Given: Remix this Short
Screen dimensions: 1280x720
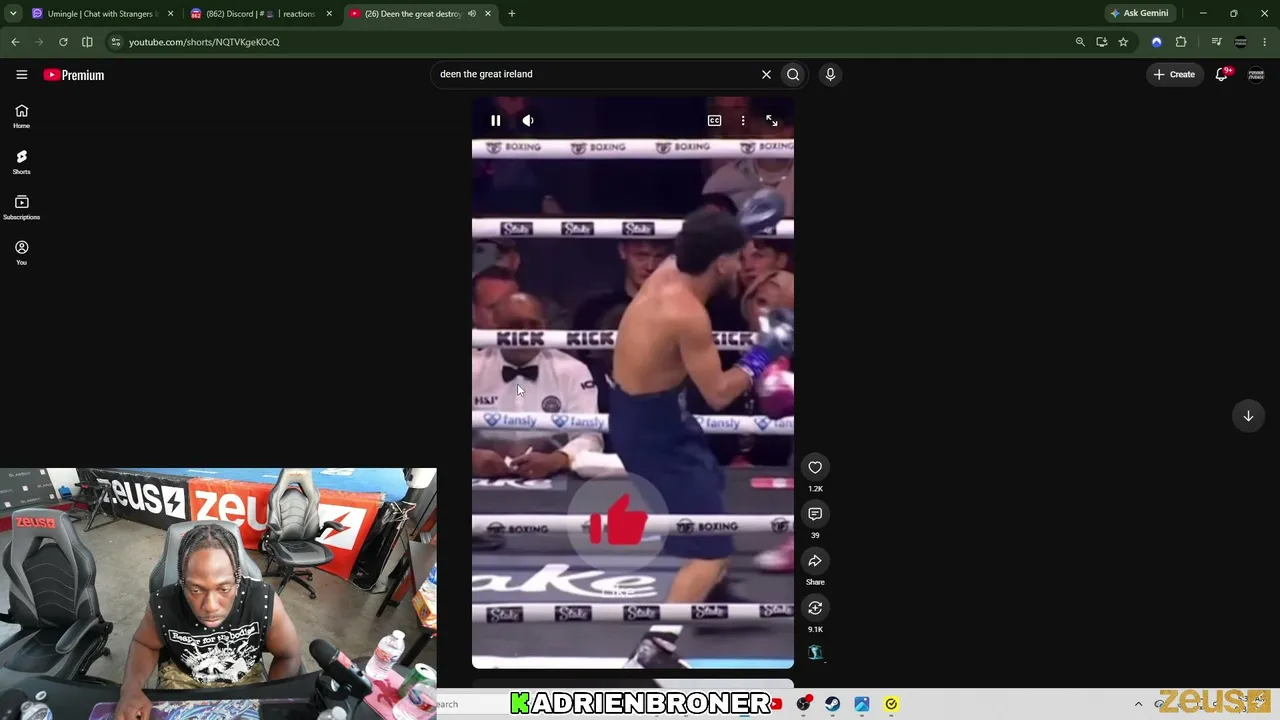Looking at the screenshot, I should 815,608.
